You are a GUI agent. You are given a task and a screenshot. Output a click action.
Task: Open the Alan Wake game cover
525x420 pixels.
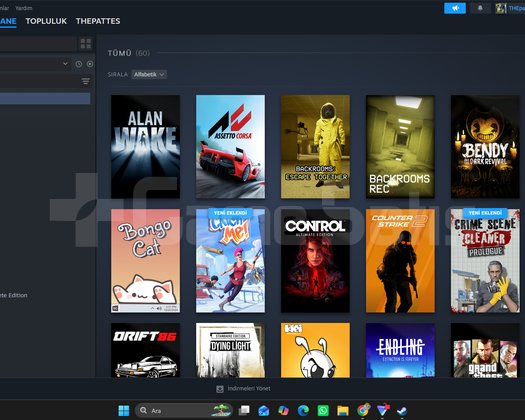pos(145,147)
